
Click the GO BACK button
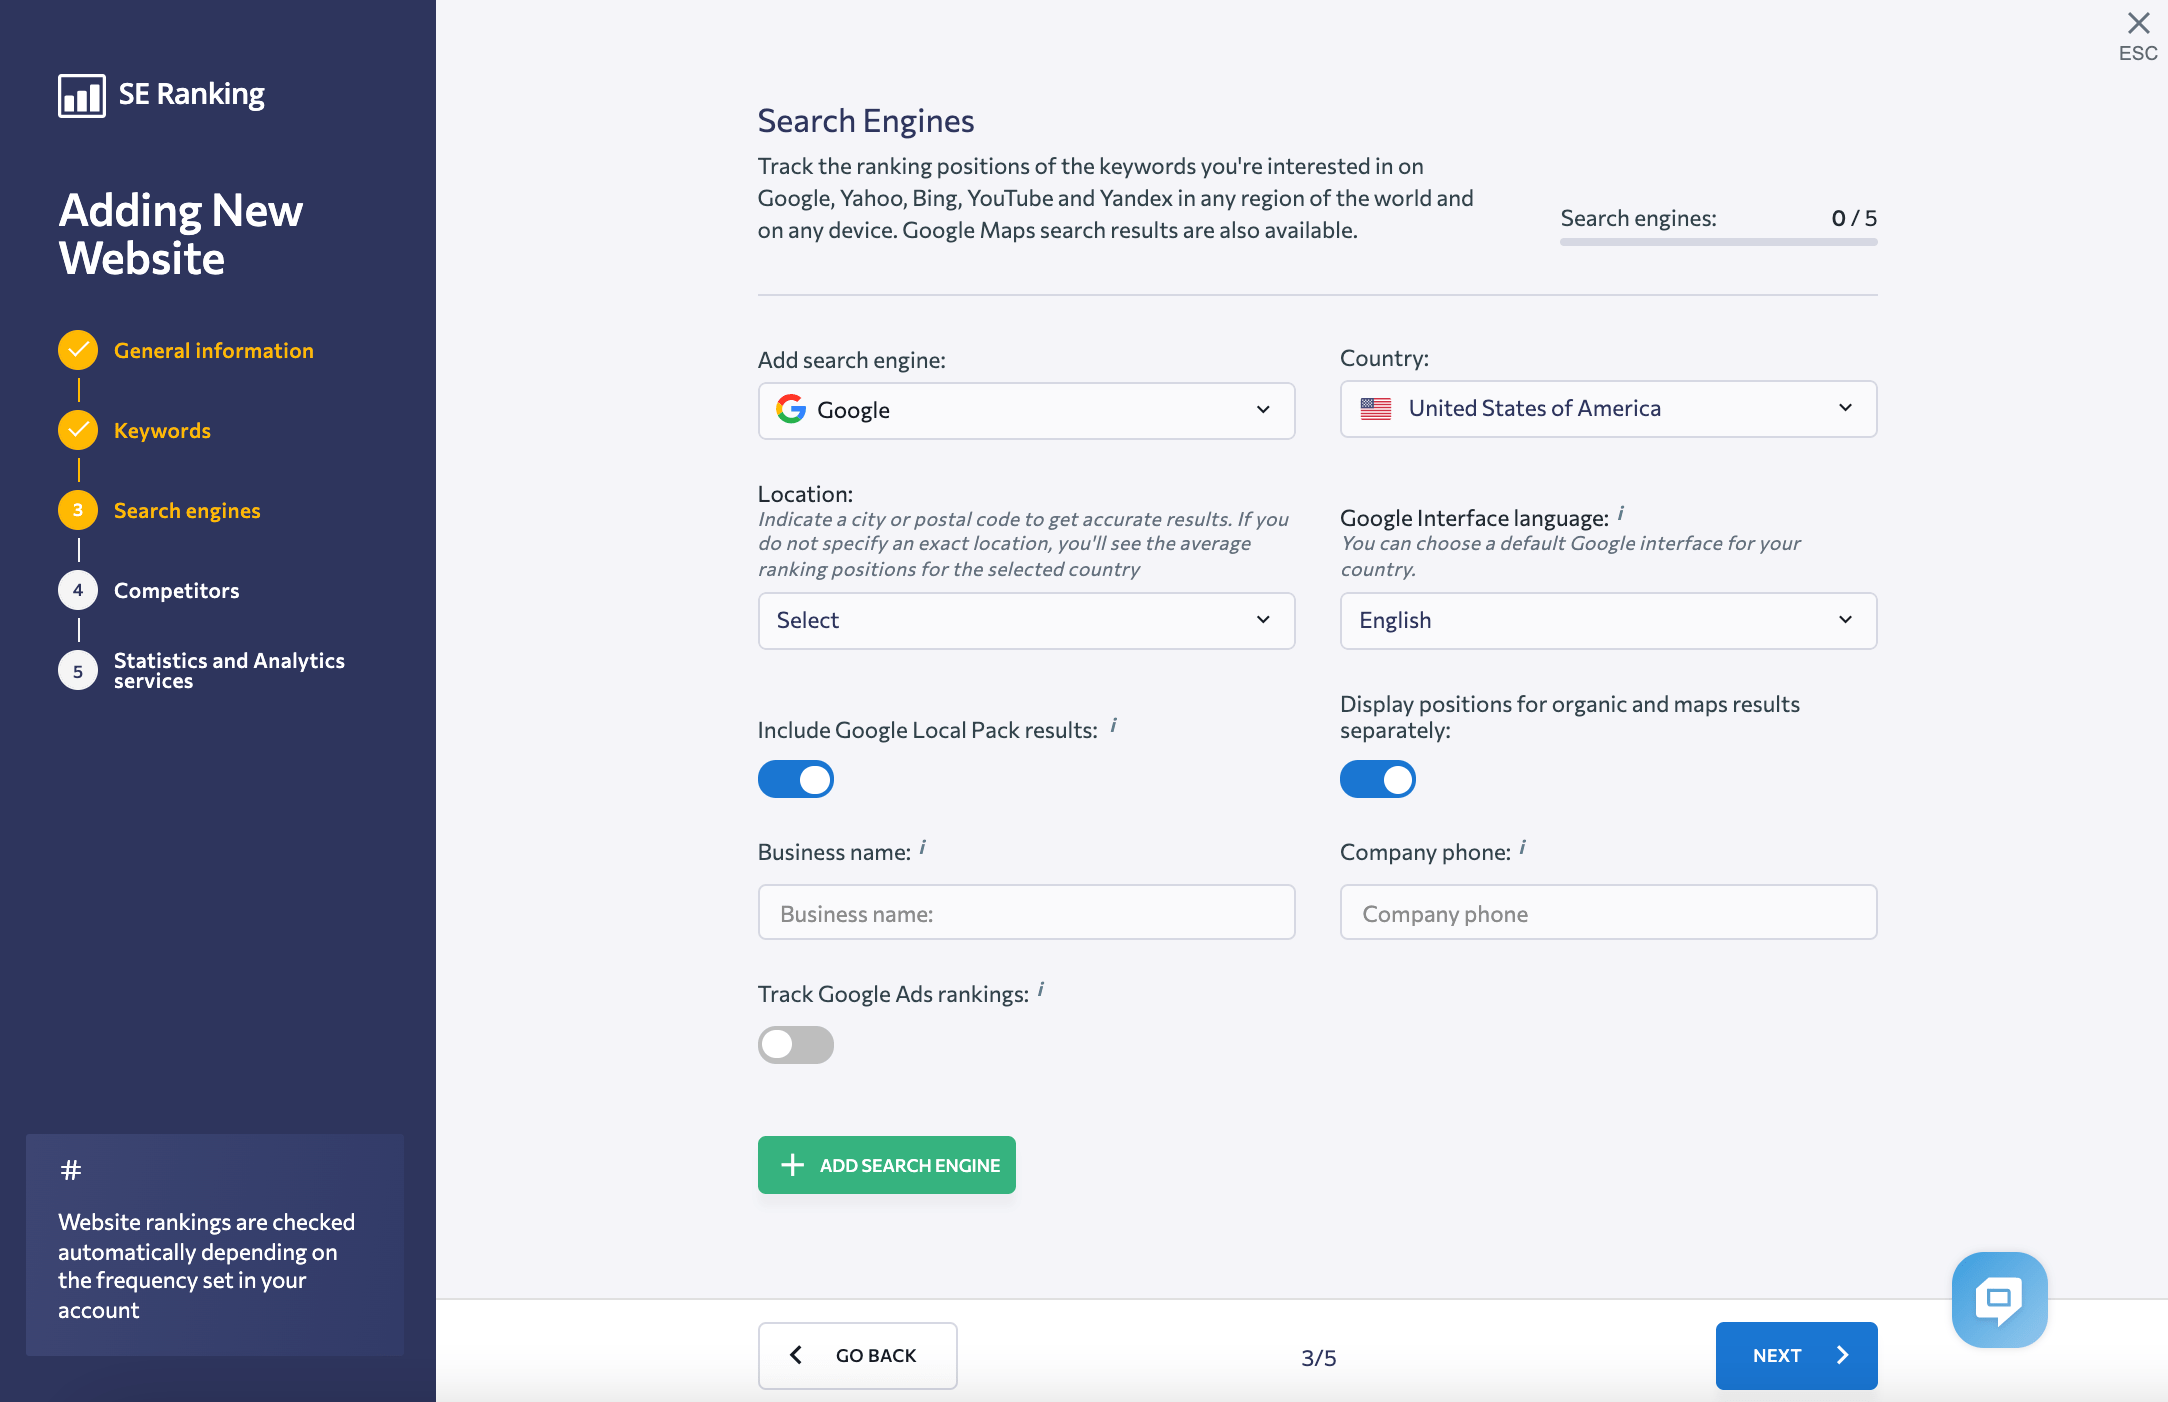[857, 1355]
